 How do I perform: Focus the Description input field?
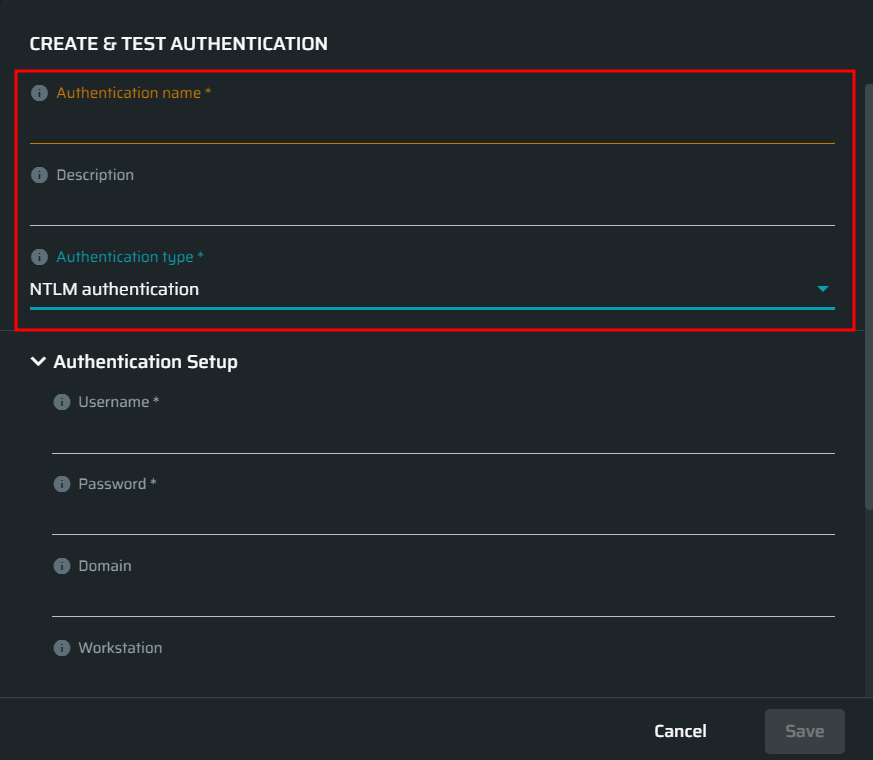(x=432, y=208)
